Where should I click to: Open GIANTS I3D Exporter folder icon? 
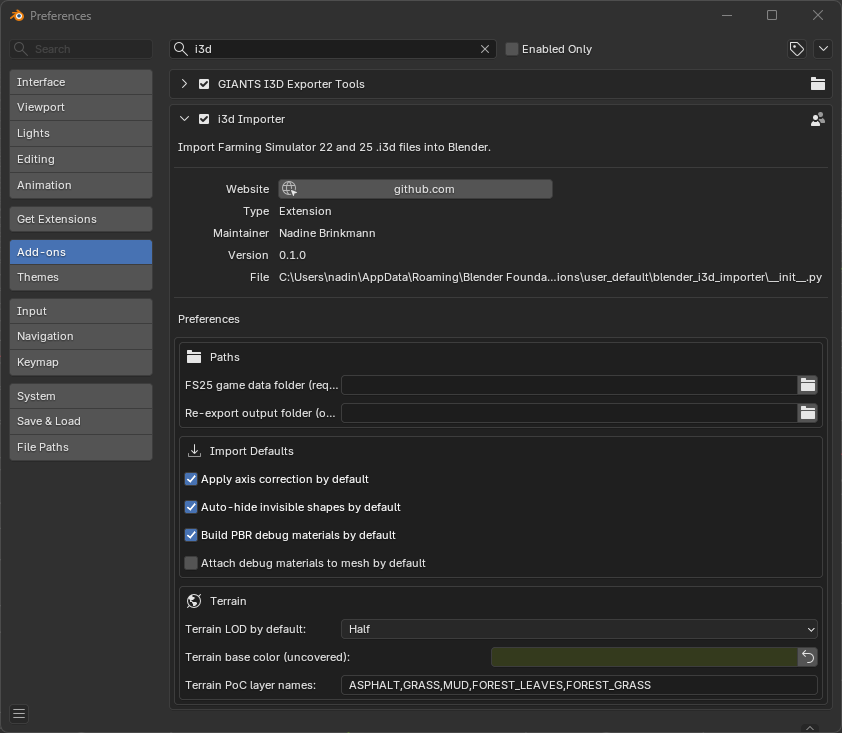818,84
